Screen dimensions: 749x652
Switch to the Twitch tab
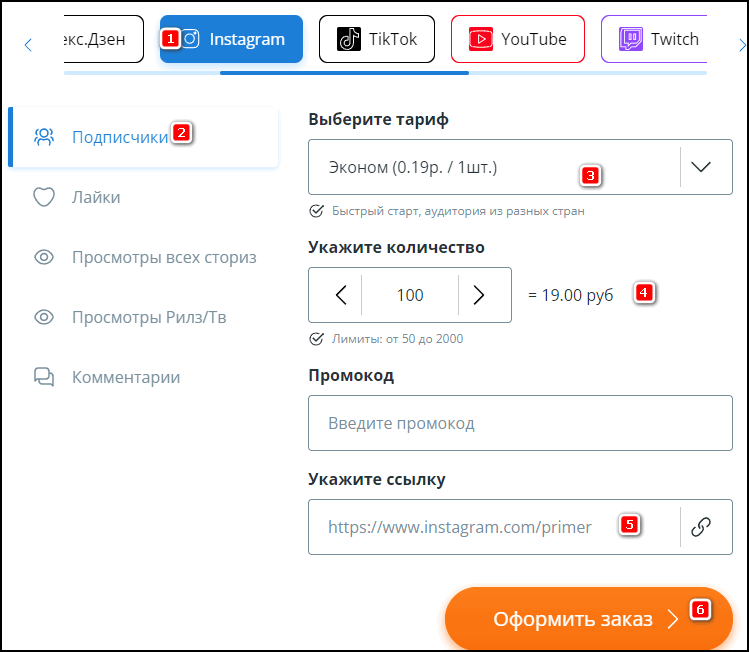(653, 39)
